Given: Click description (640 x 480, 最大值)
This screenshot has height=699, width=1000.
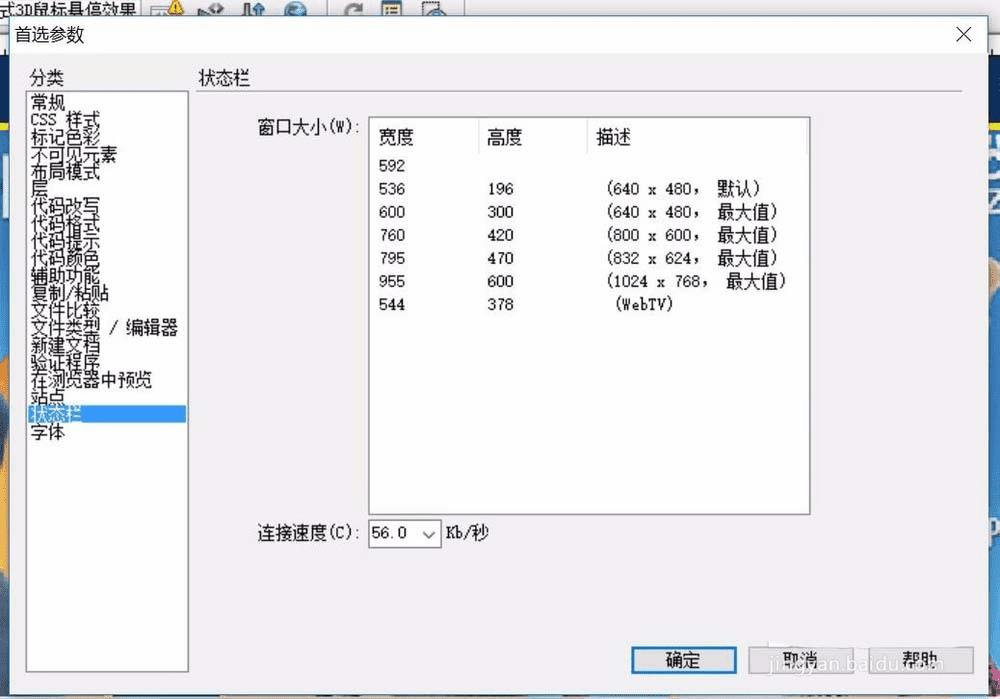Looking at the screenshot, I should click(x=691, y=212).
